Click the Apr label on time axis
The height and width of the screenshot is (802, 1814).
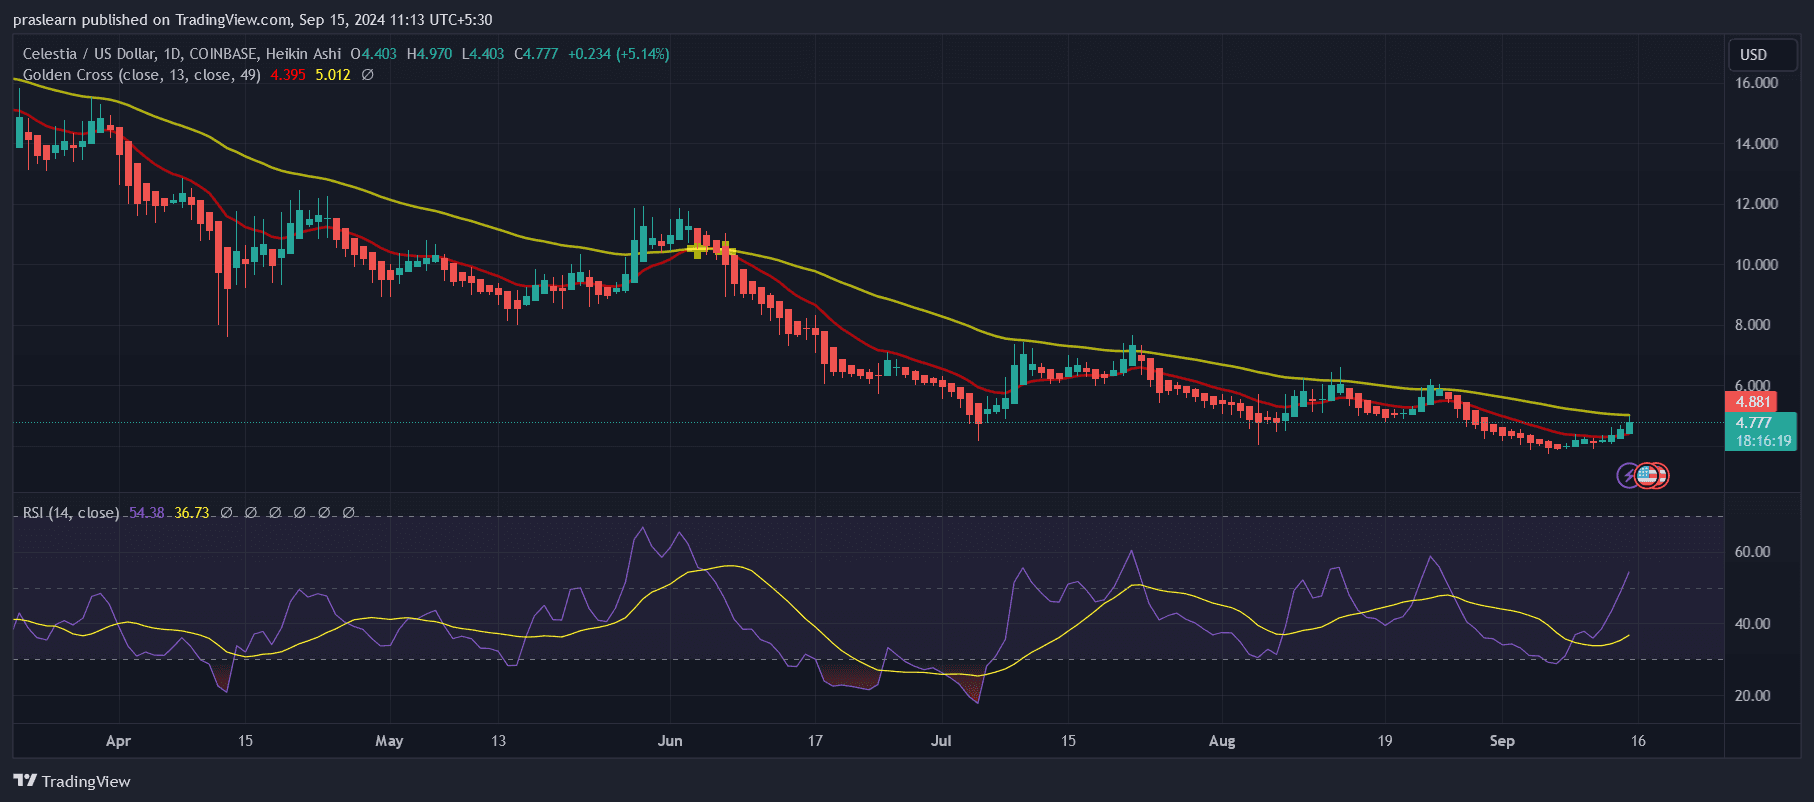[x=118, y=741]
